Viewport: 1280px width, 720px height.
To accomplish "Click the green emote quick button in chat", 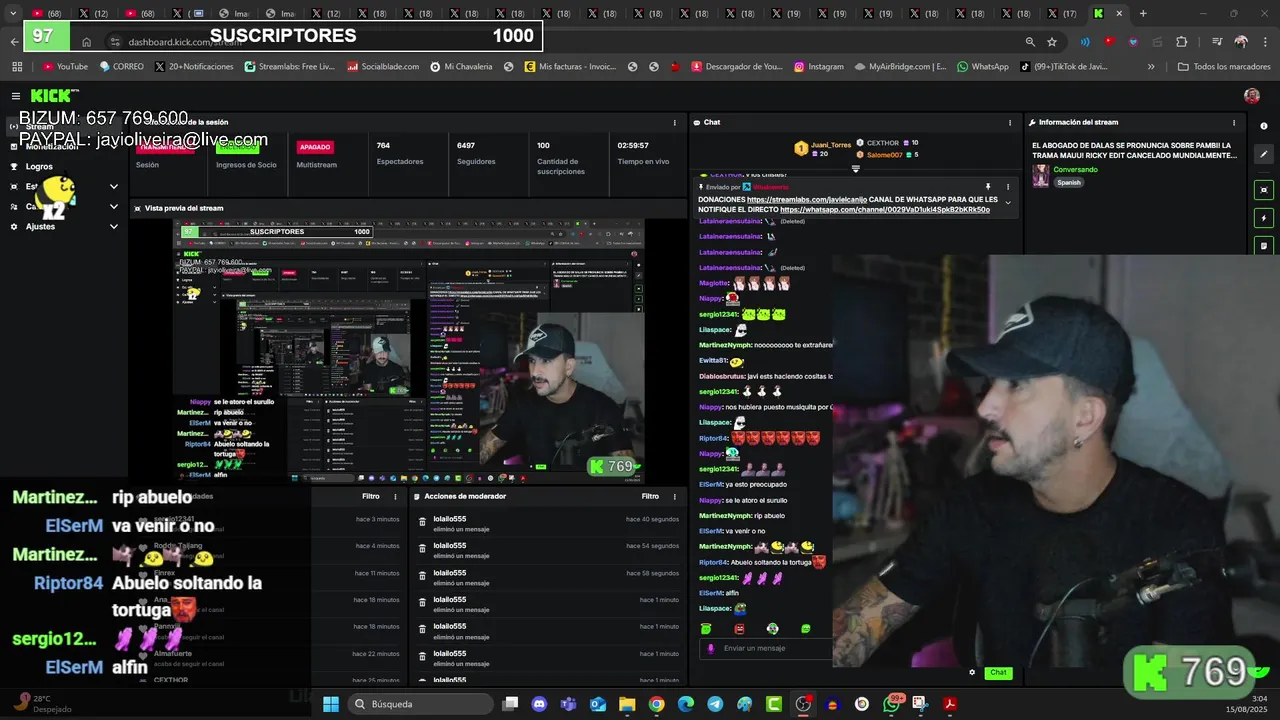I will pyautogui.click(x=706, y=629).
